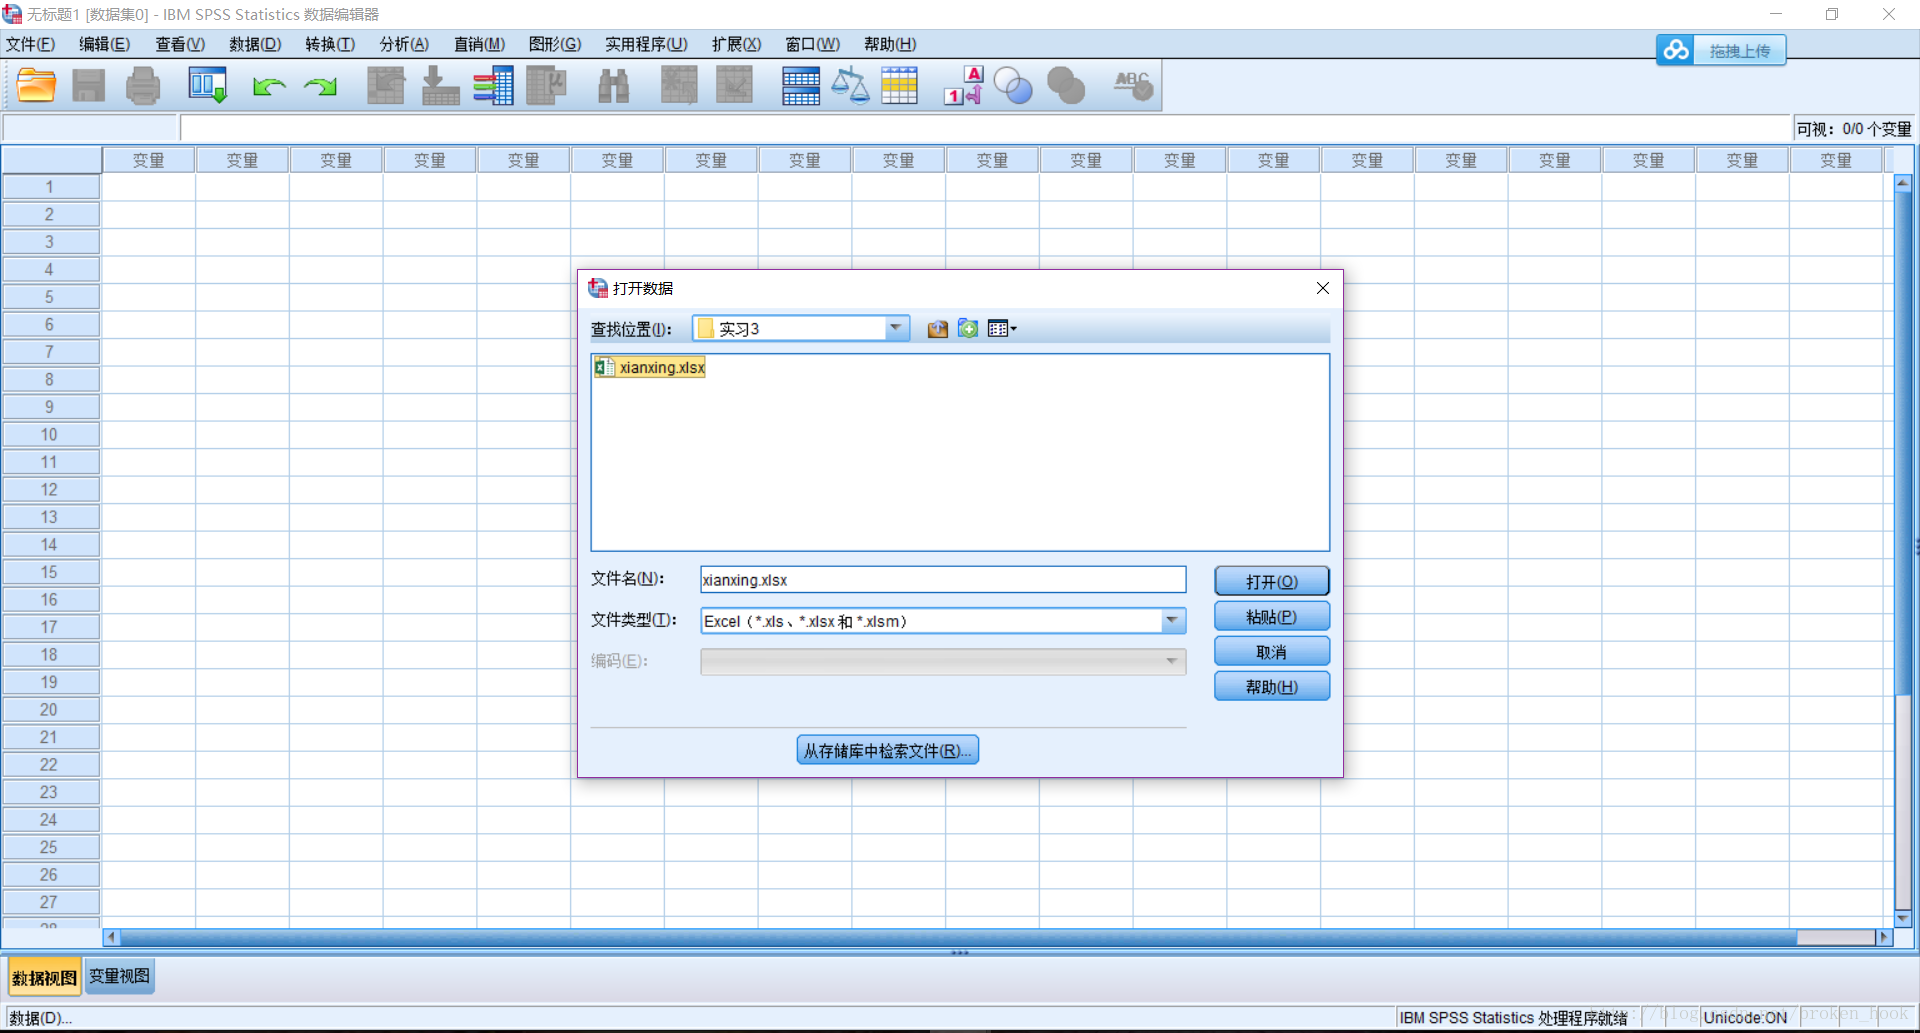
Task: Click the run descriptive statistics icon
Action: pyautogui.click(x=546, y=86)
